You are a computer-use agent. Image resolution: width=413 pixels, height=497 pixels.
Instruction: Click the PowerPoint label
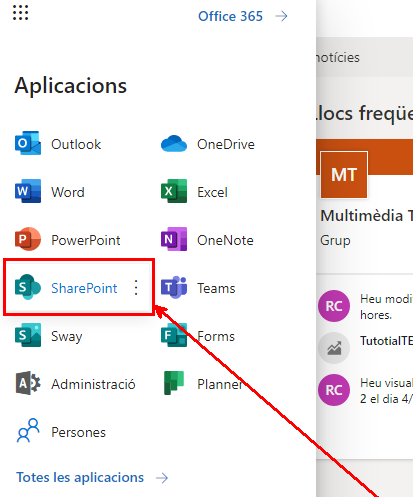86,240
